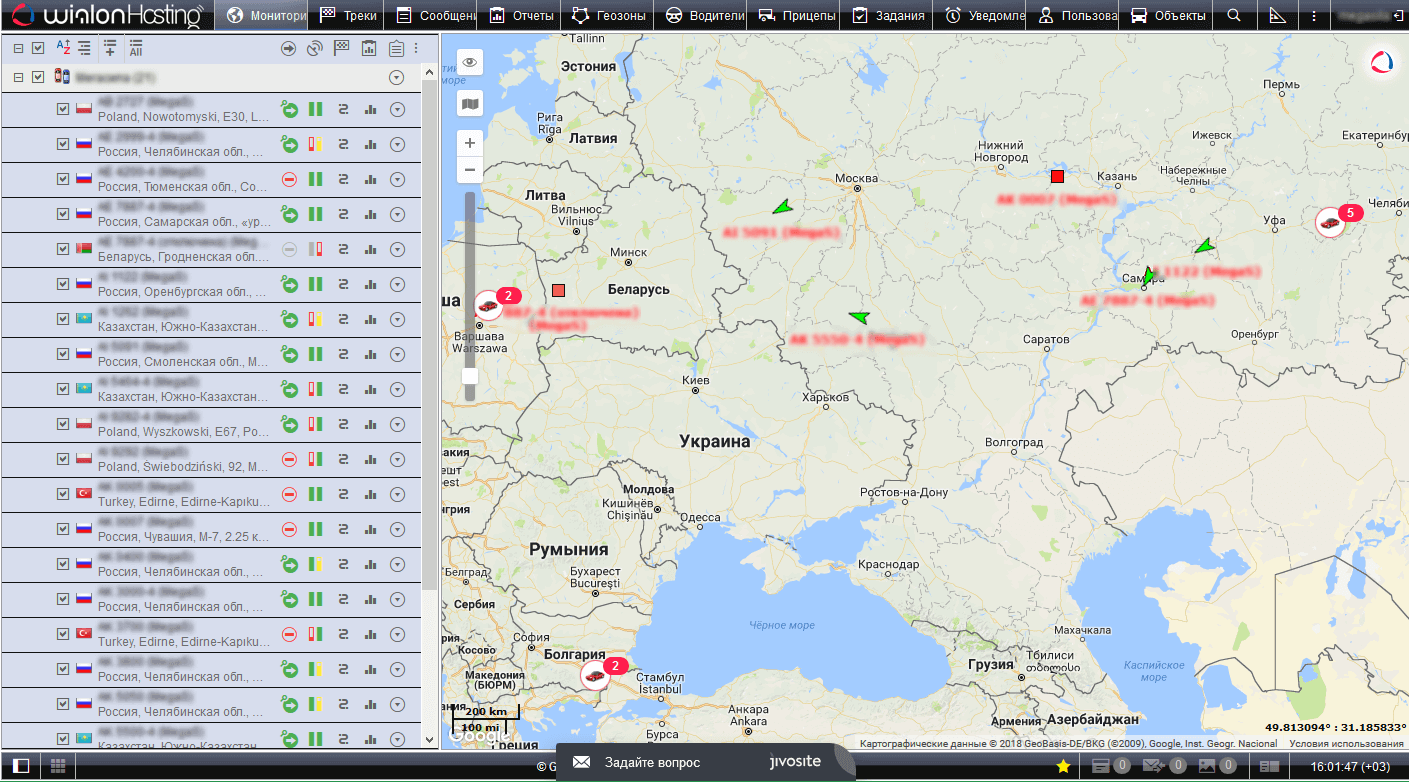Click the search magnifier icon in top bar
This screenshot has height=782, width=1409.
[x=1234, y=16]
